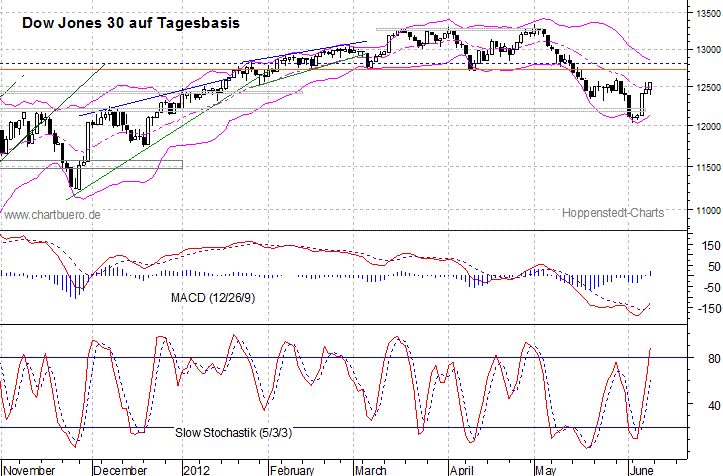Click the MACD axis value -50
The width and height of the screenshot is (723, 476).
point(710,288)
